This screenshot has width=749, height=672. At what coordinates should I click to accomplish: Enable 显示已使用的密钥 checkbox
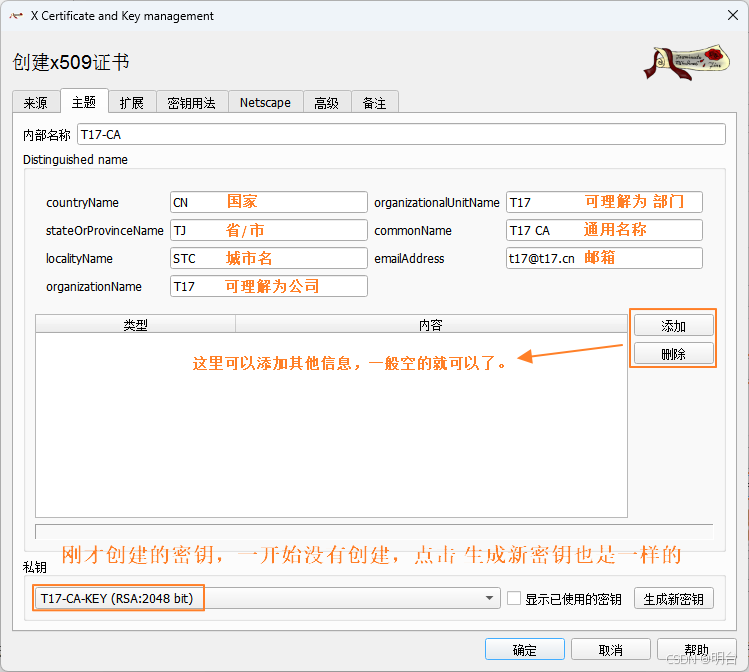pos(514,598)
